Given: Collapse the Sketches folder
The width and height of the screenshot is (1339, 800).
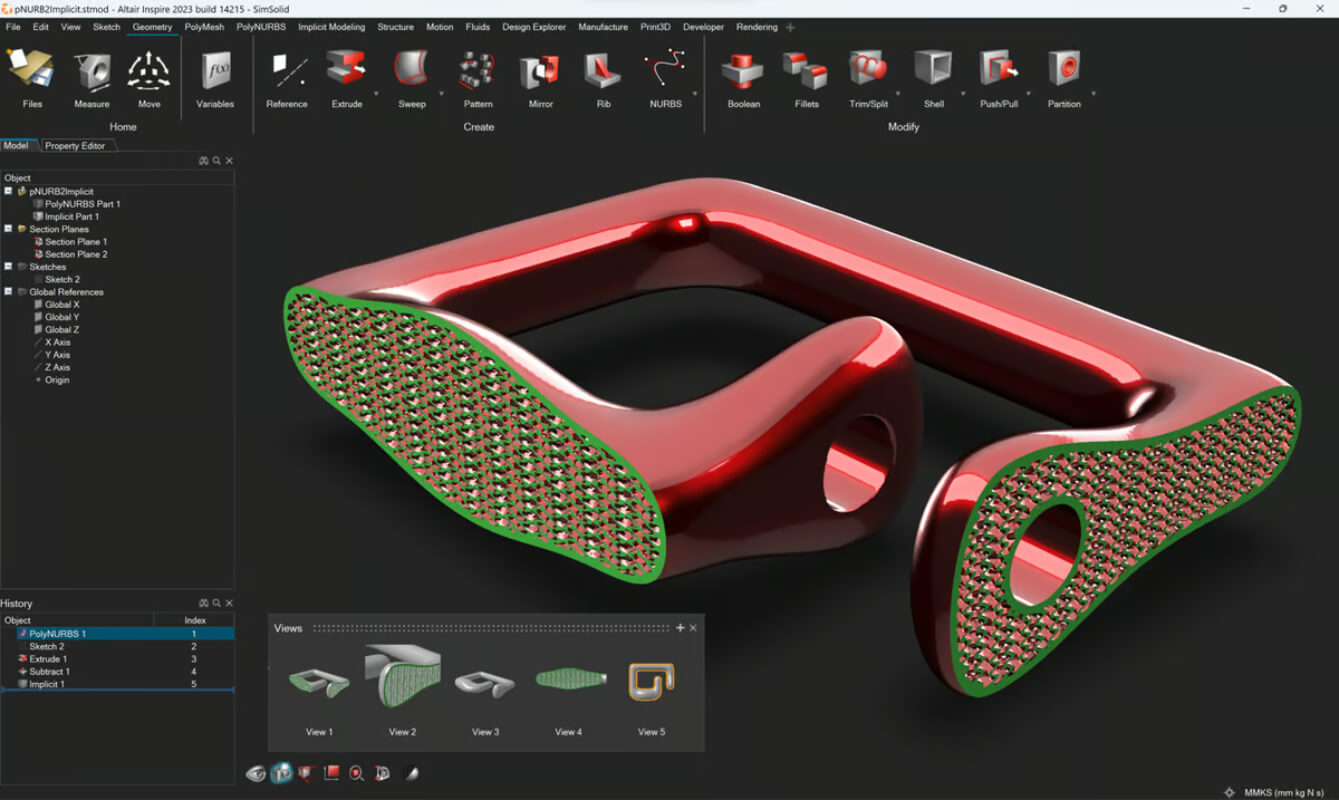Looking at the screenshot, I should coord(8,267).
